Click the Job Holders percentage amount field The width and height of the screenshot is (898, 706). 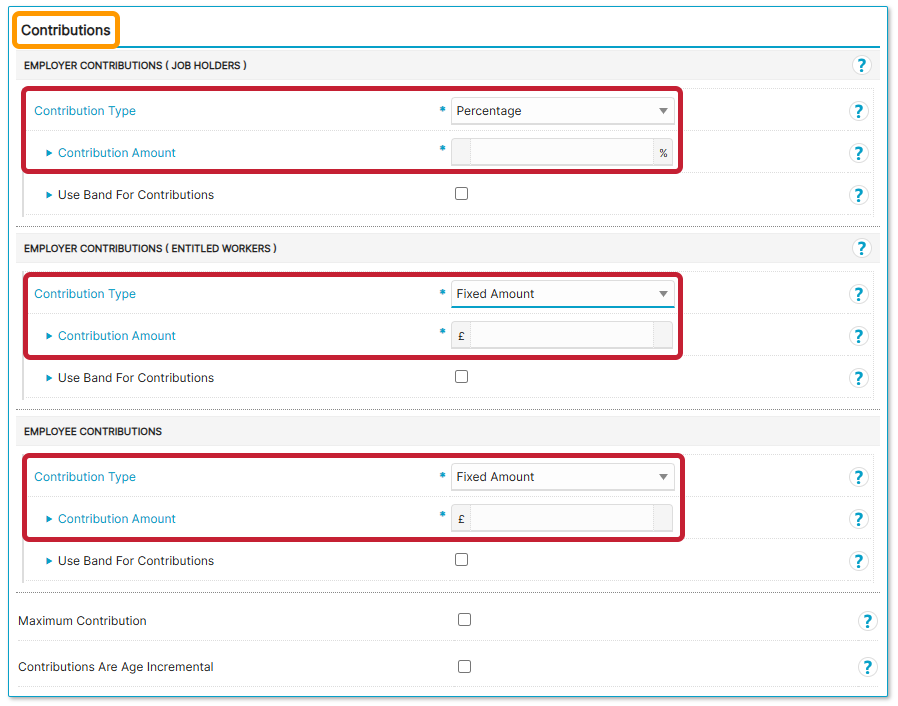click(560, 153)
